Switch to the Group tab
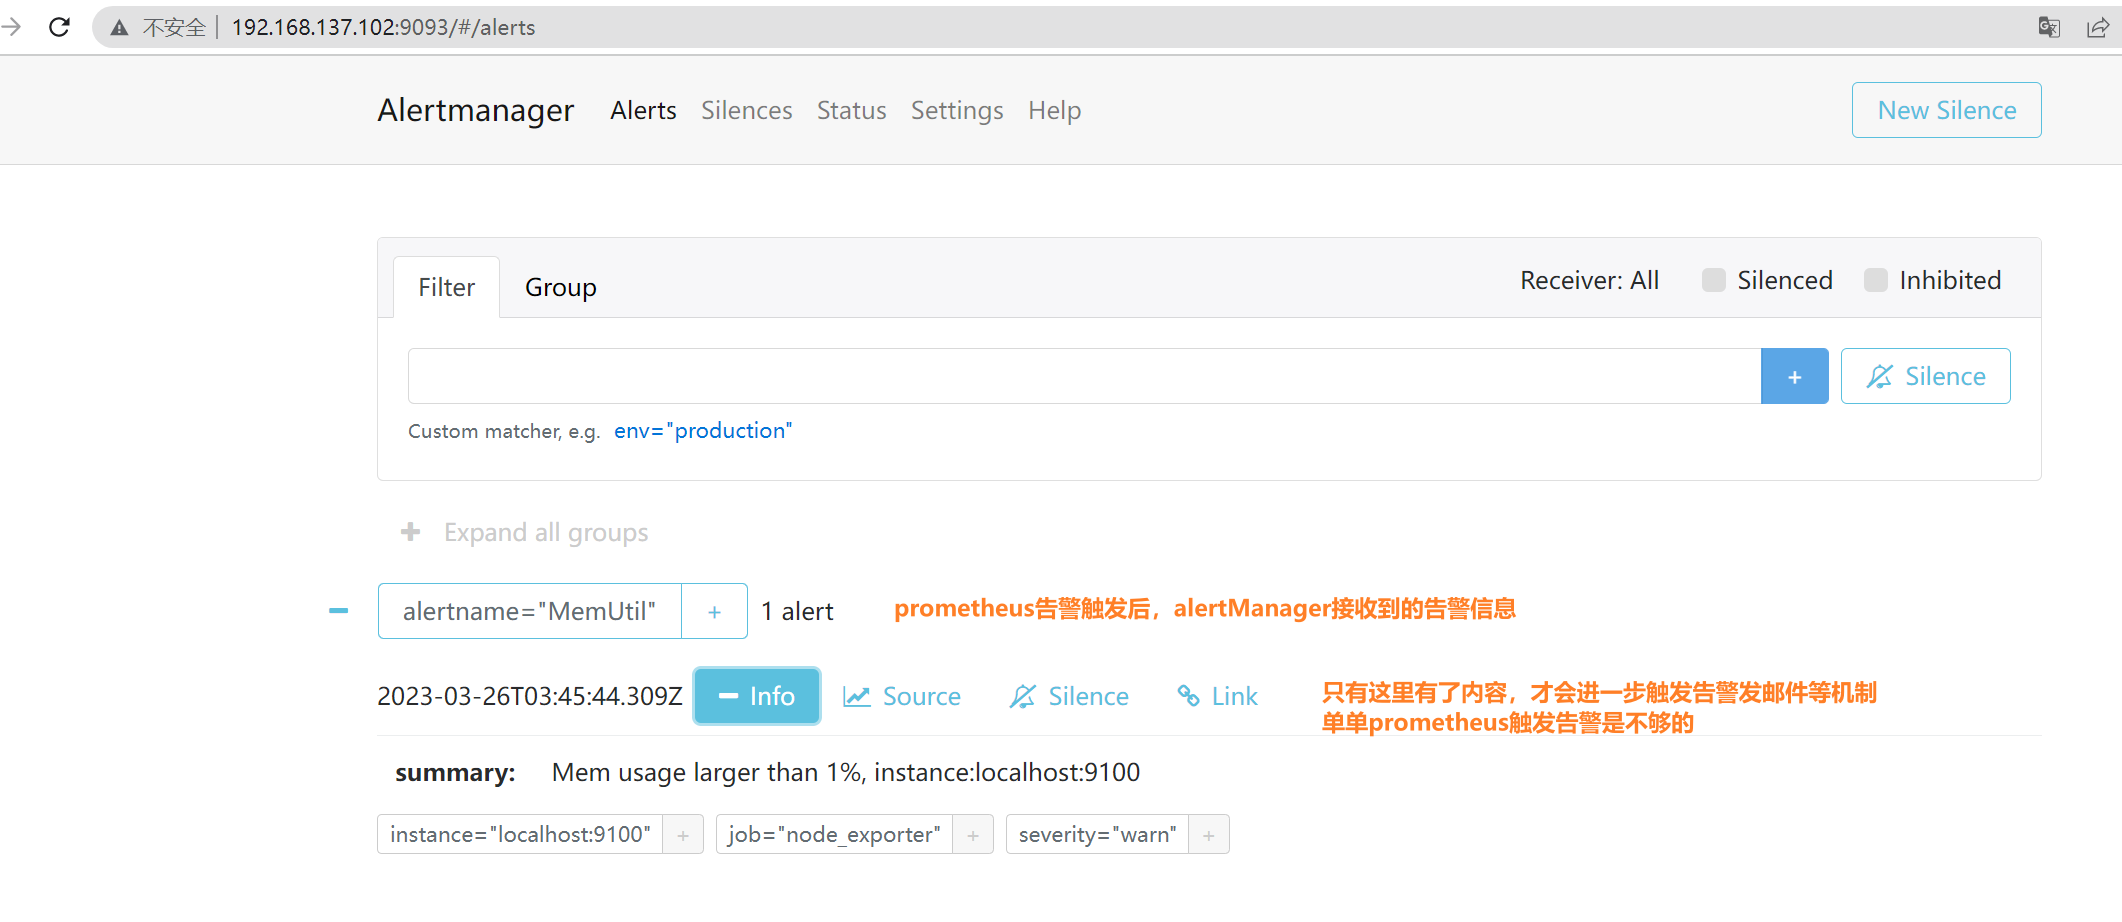 point(560,287)
